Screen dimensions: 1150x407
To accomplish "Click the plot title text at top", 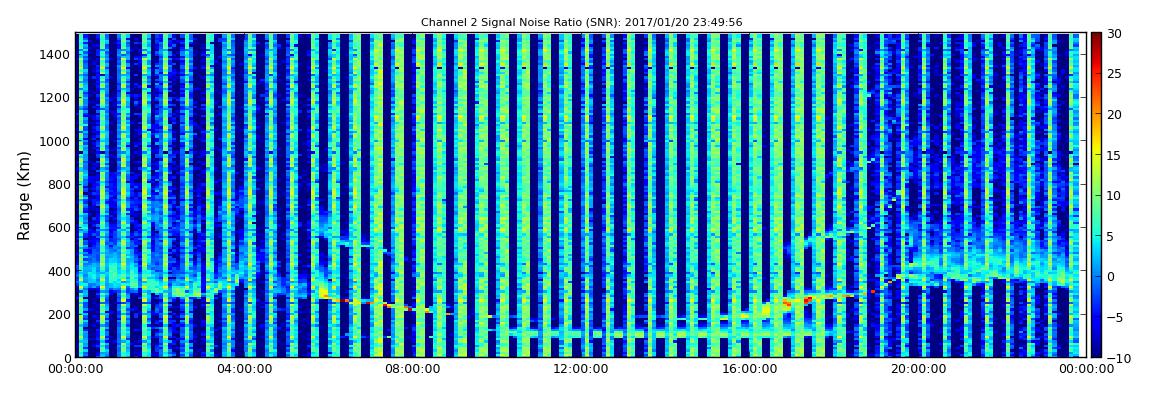I will [581, 23].
